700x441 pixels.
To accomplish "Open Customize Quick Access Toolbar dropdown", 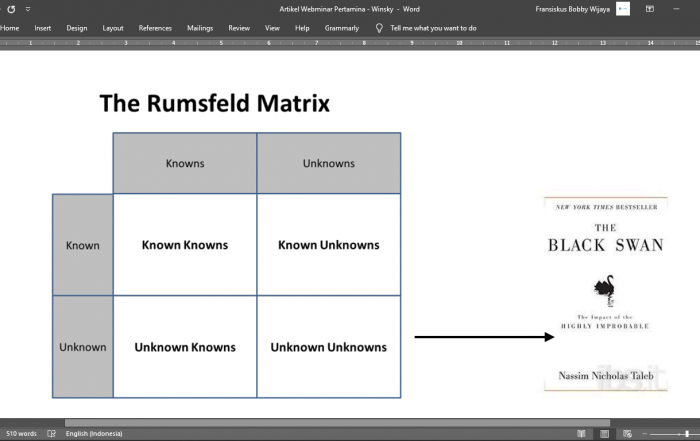I will pyautogui.click(x=28, y=9).
